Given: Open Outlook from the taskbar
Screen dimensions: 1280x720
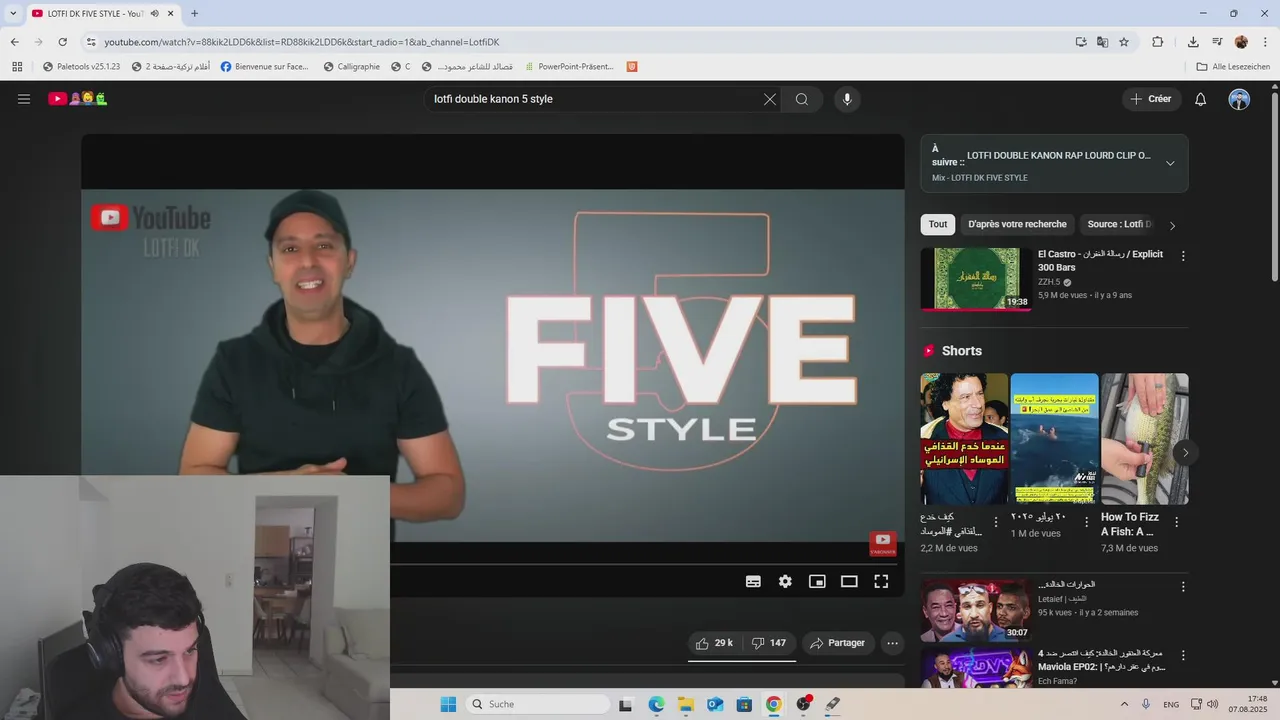Looking at the screenshot, I should pyautogui.click(x=715, y=704).
